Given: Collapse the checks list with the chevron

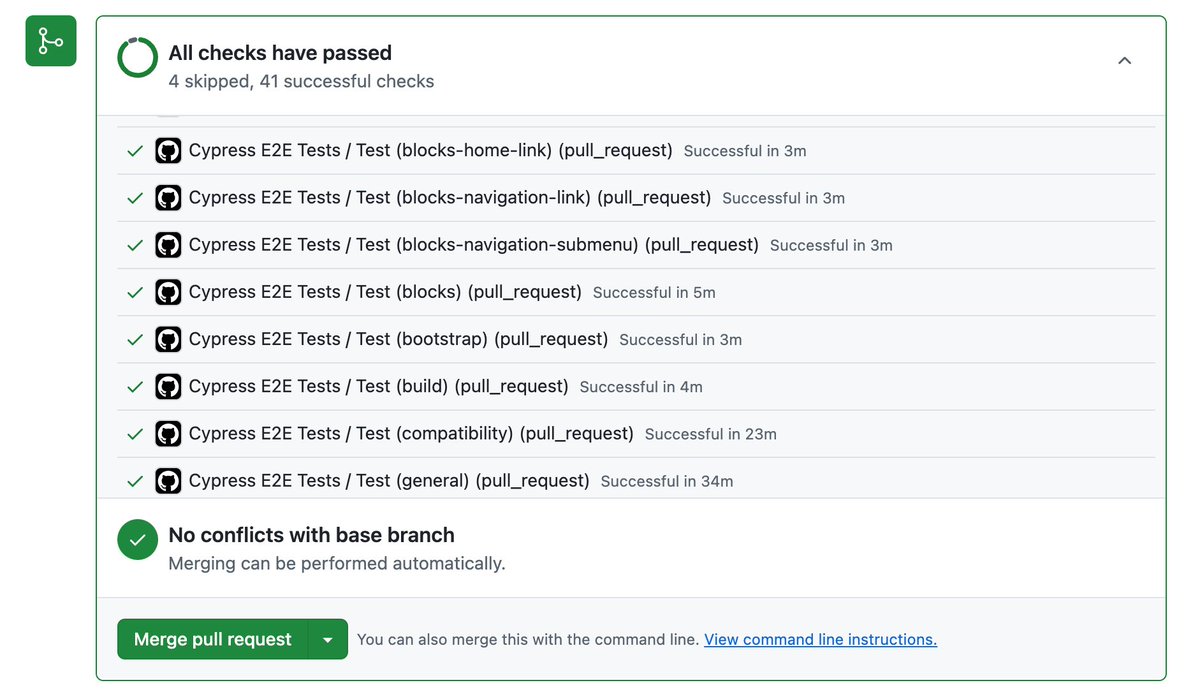Looking at the screenshot, I should tap(1124, 61).
